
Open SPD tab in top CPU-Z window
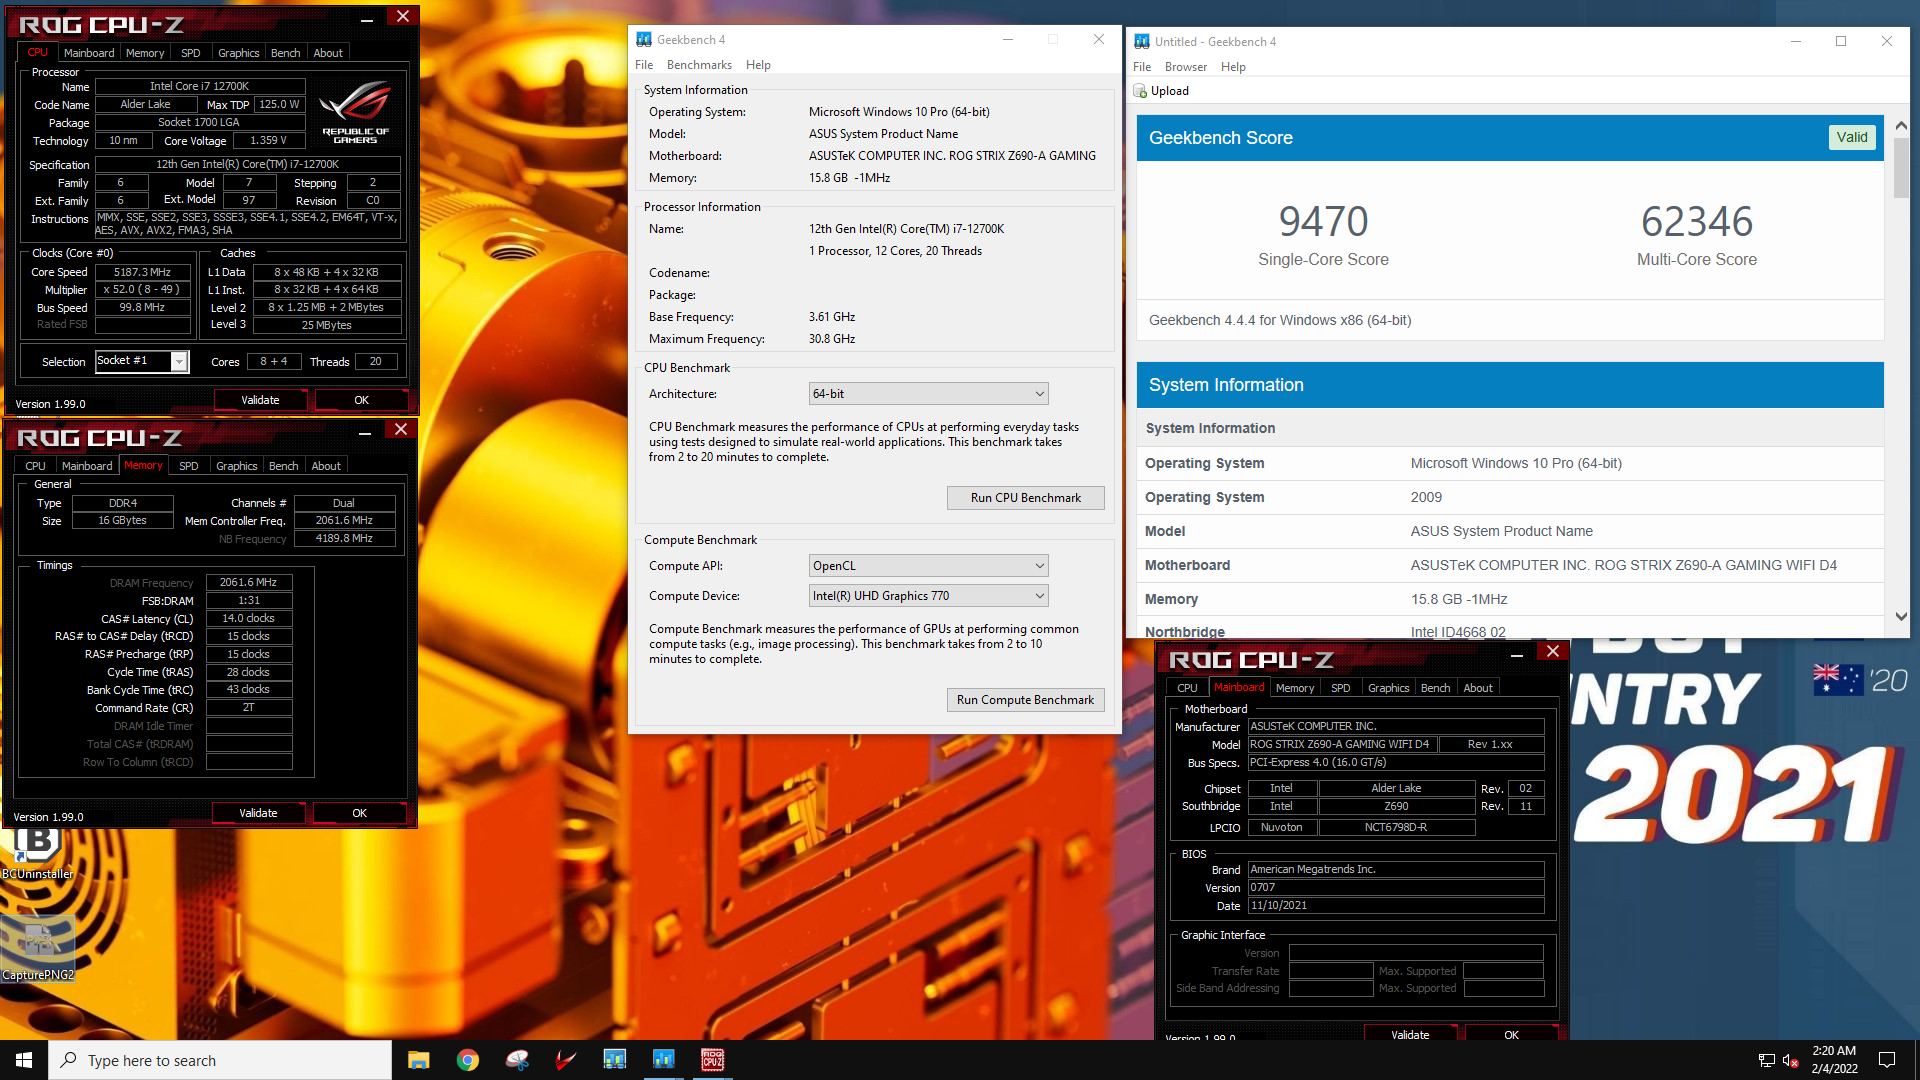(191, 53)
